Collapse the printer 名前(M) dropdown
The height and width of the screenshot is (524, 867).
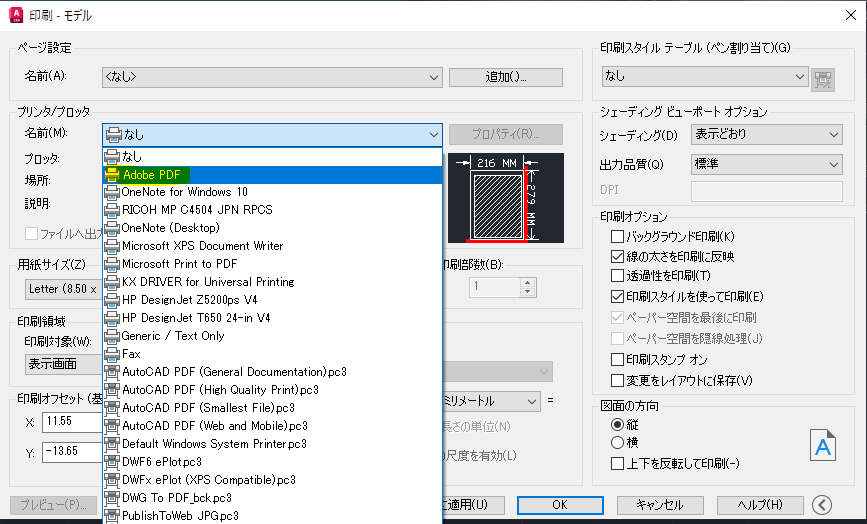click(x=272, y=134)
